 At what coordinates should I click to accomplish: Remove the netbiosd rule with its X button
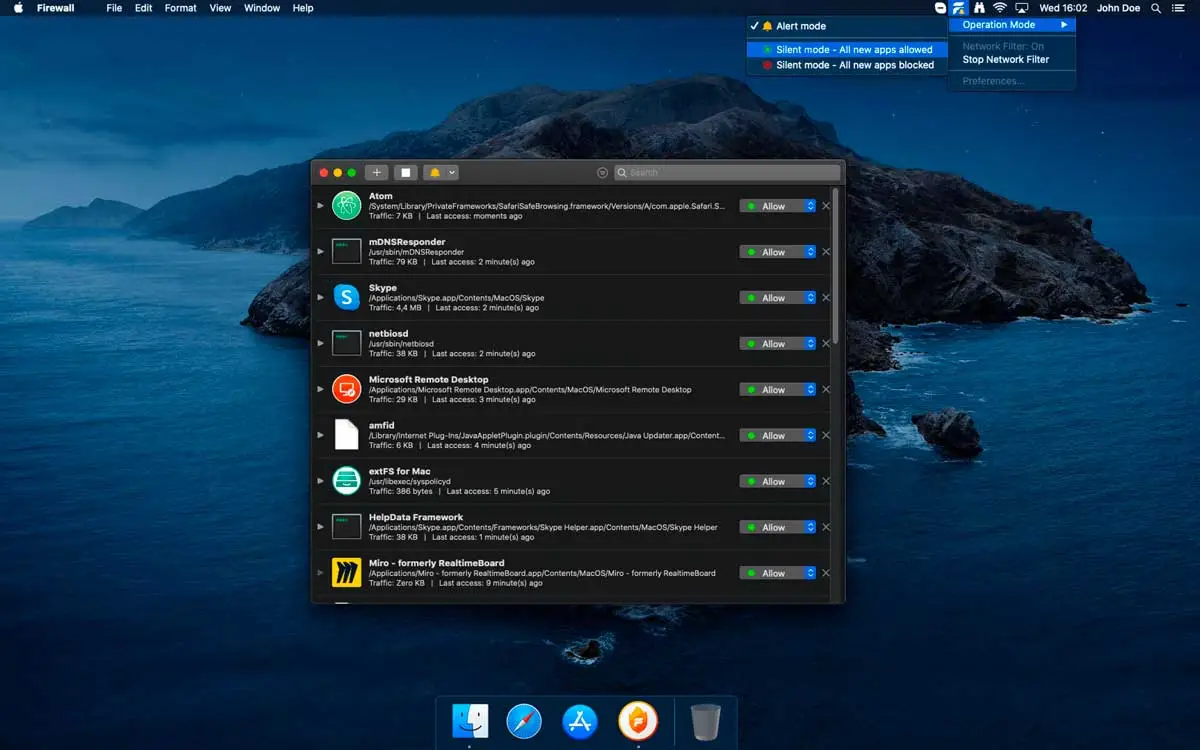click(x=824, y=343)
